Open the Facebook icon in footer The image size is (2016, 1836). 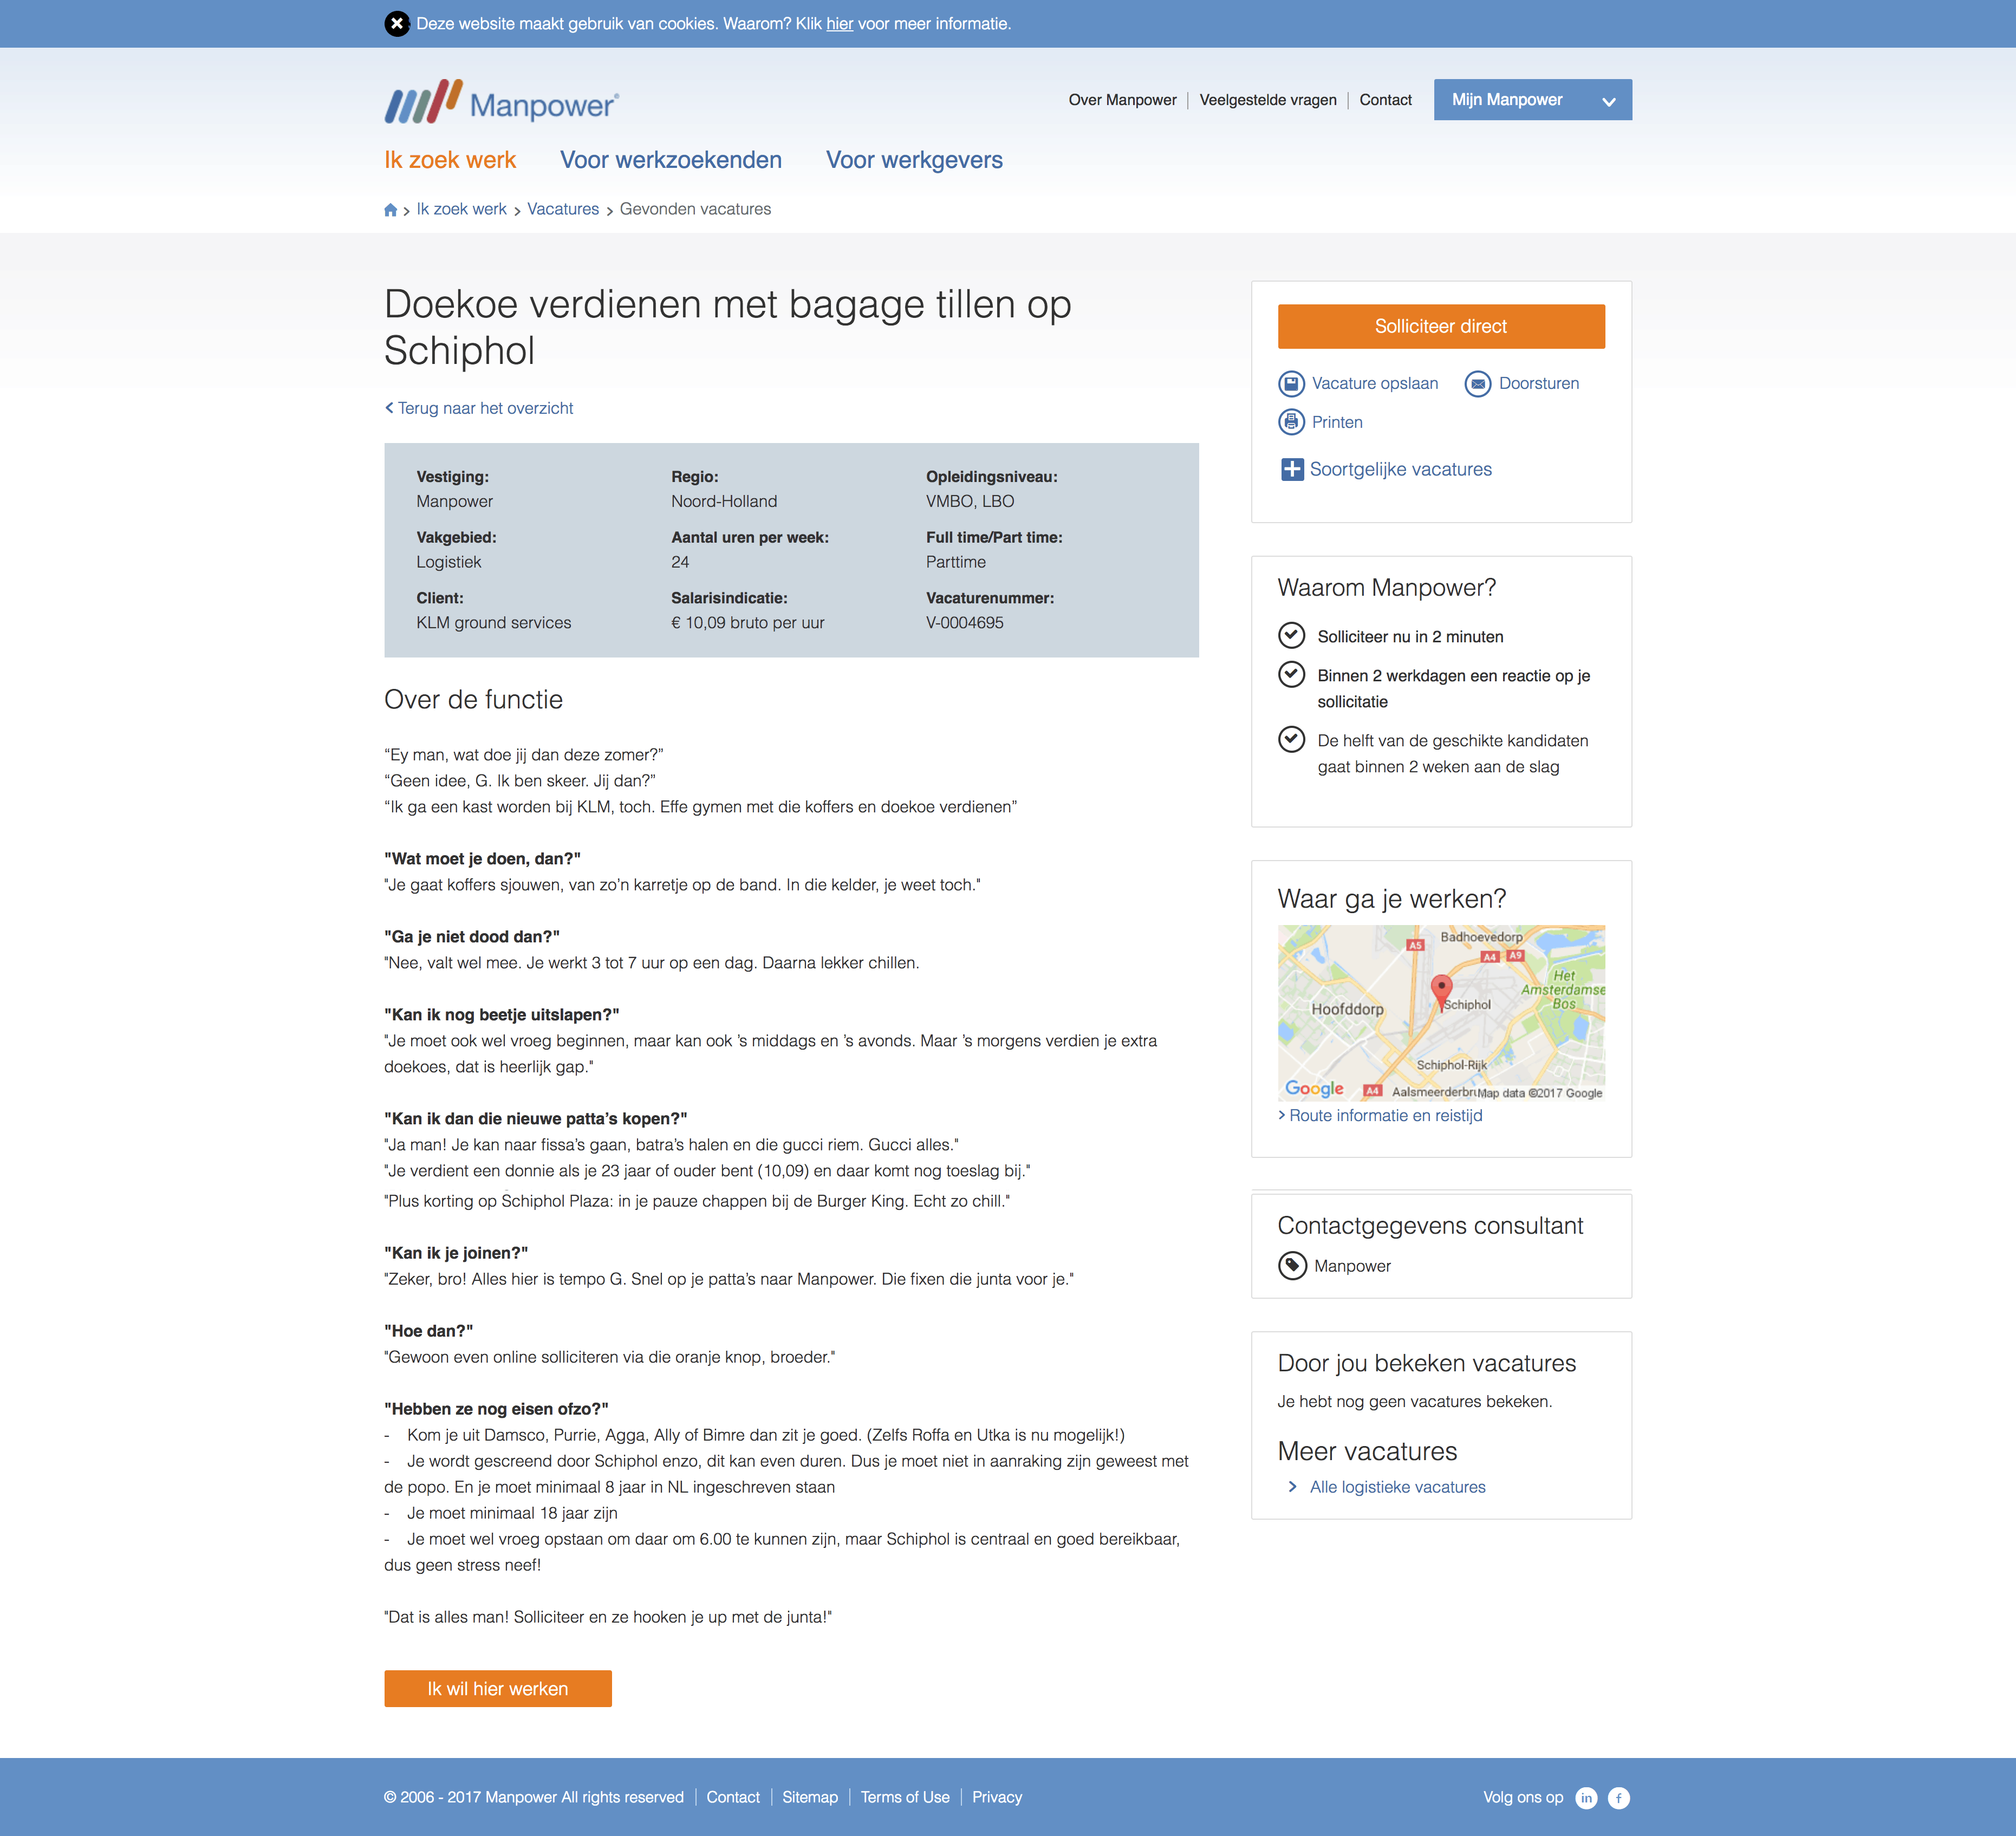pos(1618,1798)
